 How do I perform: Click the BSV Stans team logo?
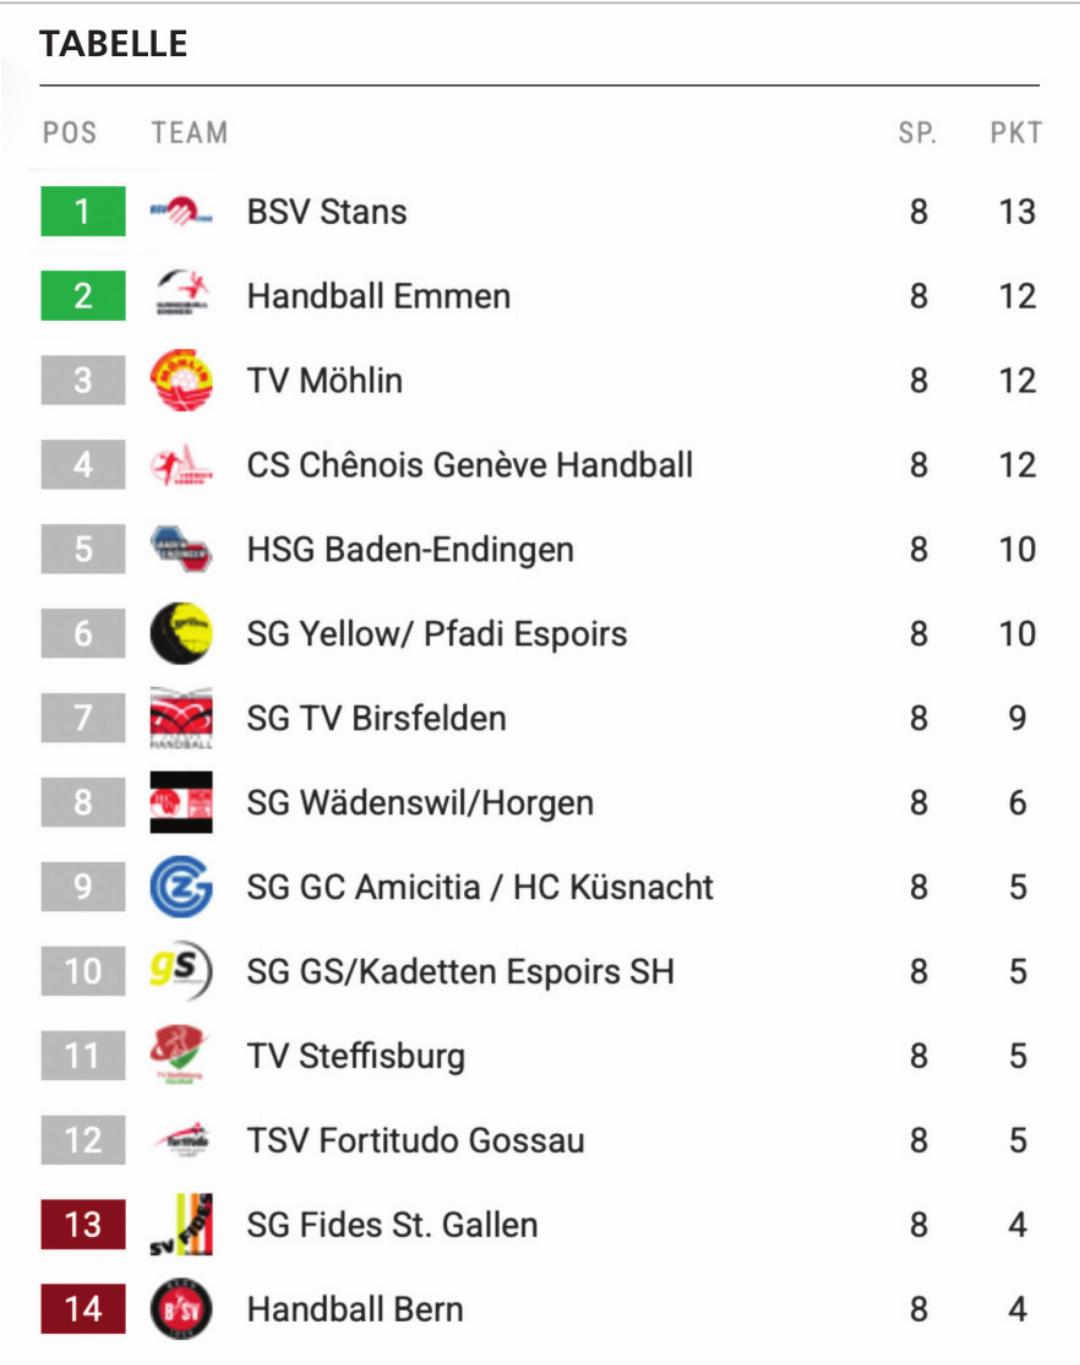[x=181, y=212]
